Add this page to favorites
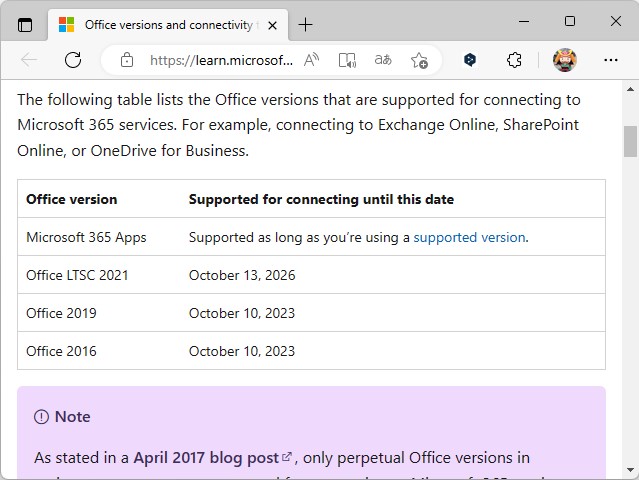639x480 pixels. 419,60
